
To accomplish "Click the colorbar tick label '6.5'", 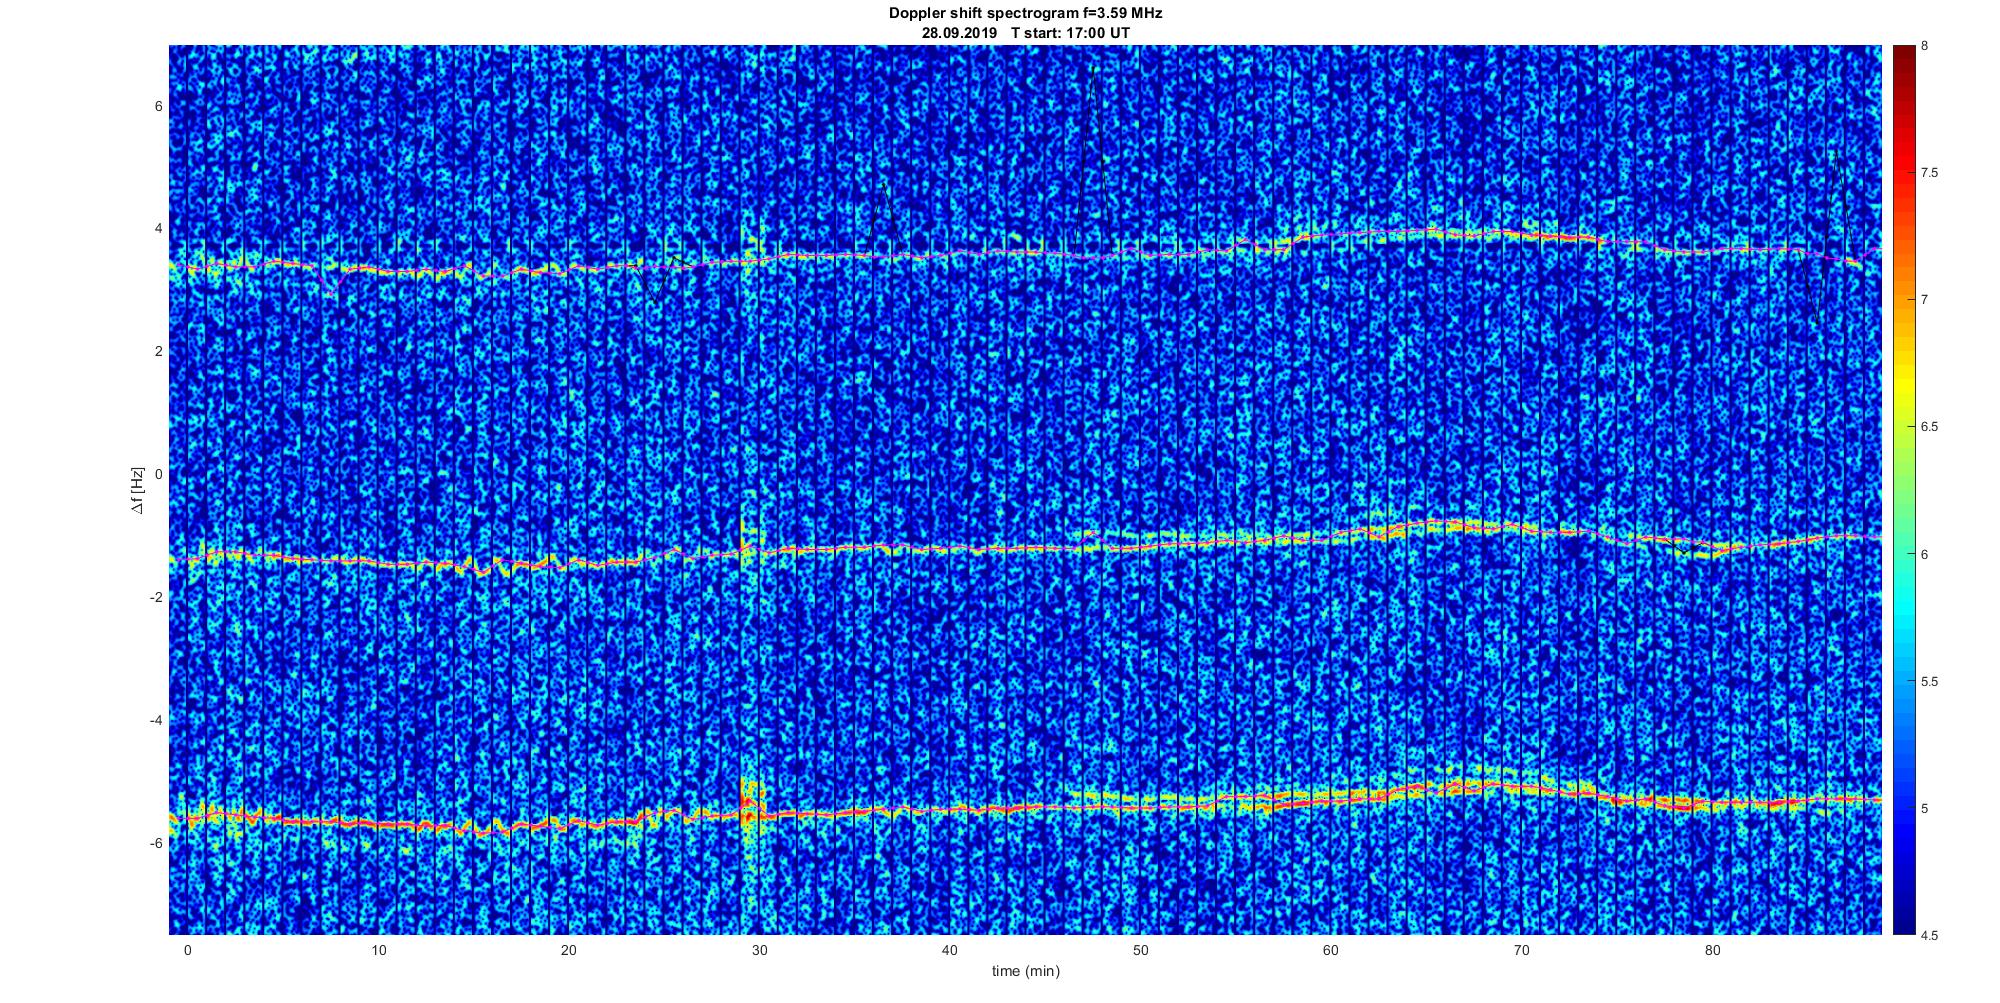I will click(1930, 427).
